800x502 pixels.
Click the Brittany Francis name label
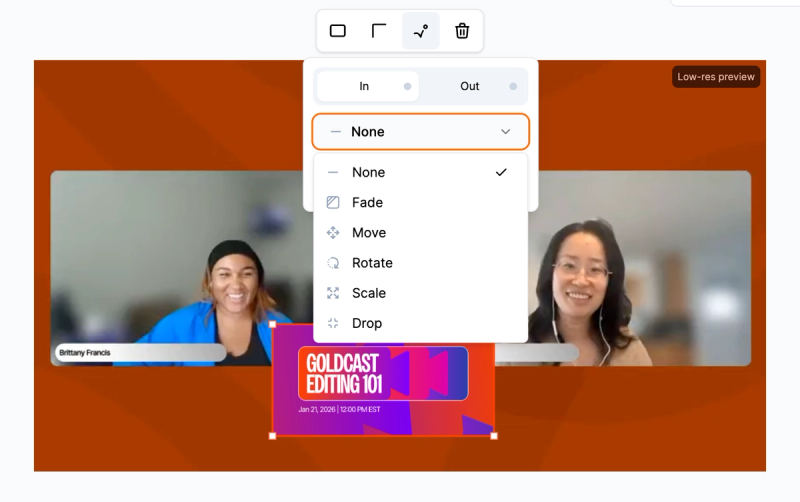click(x=140, y=353)
